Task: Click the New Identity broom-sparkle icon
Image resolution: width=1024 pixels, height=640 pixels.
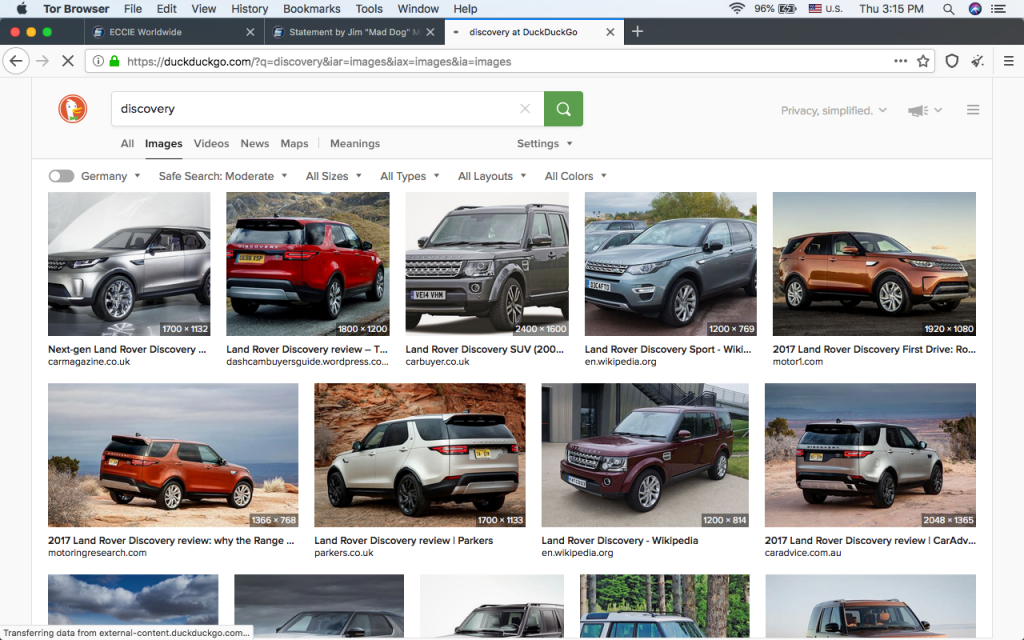Action: [x=978, y=61]
